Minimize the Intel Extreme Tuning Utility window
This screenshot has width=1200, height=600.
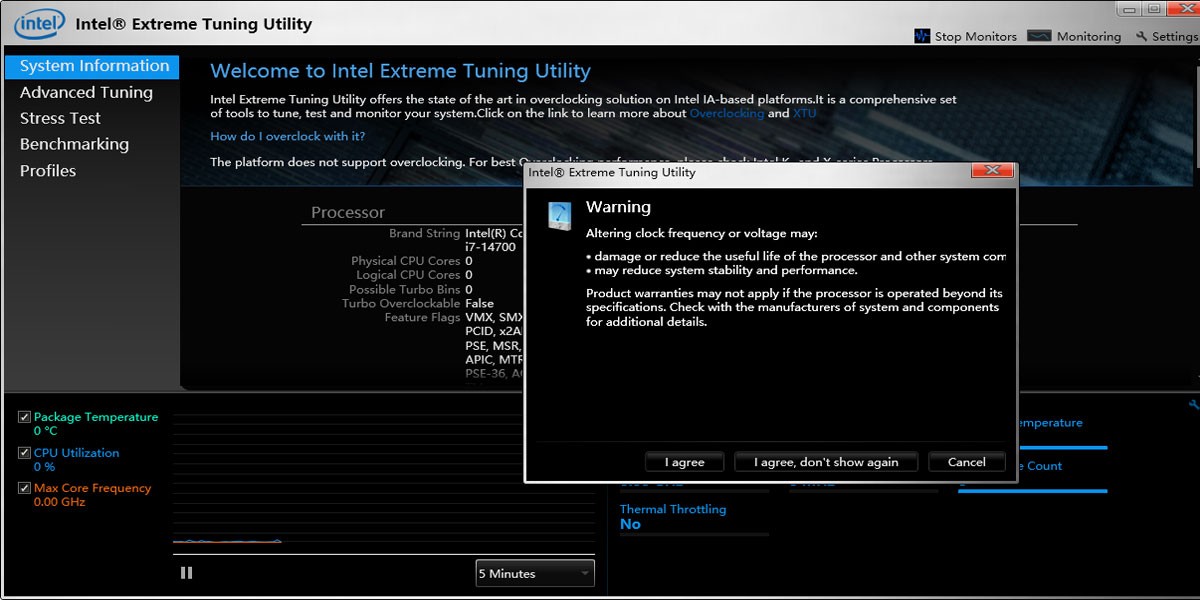1129,9
